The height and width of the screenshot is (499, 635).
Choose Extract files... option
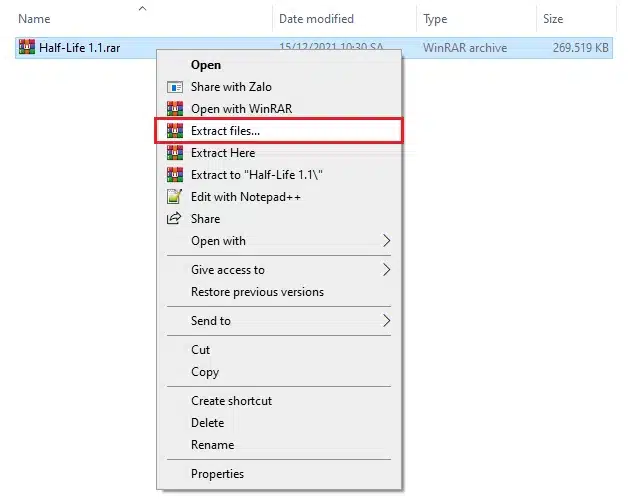(279, 131)
